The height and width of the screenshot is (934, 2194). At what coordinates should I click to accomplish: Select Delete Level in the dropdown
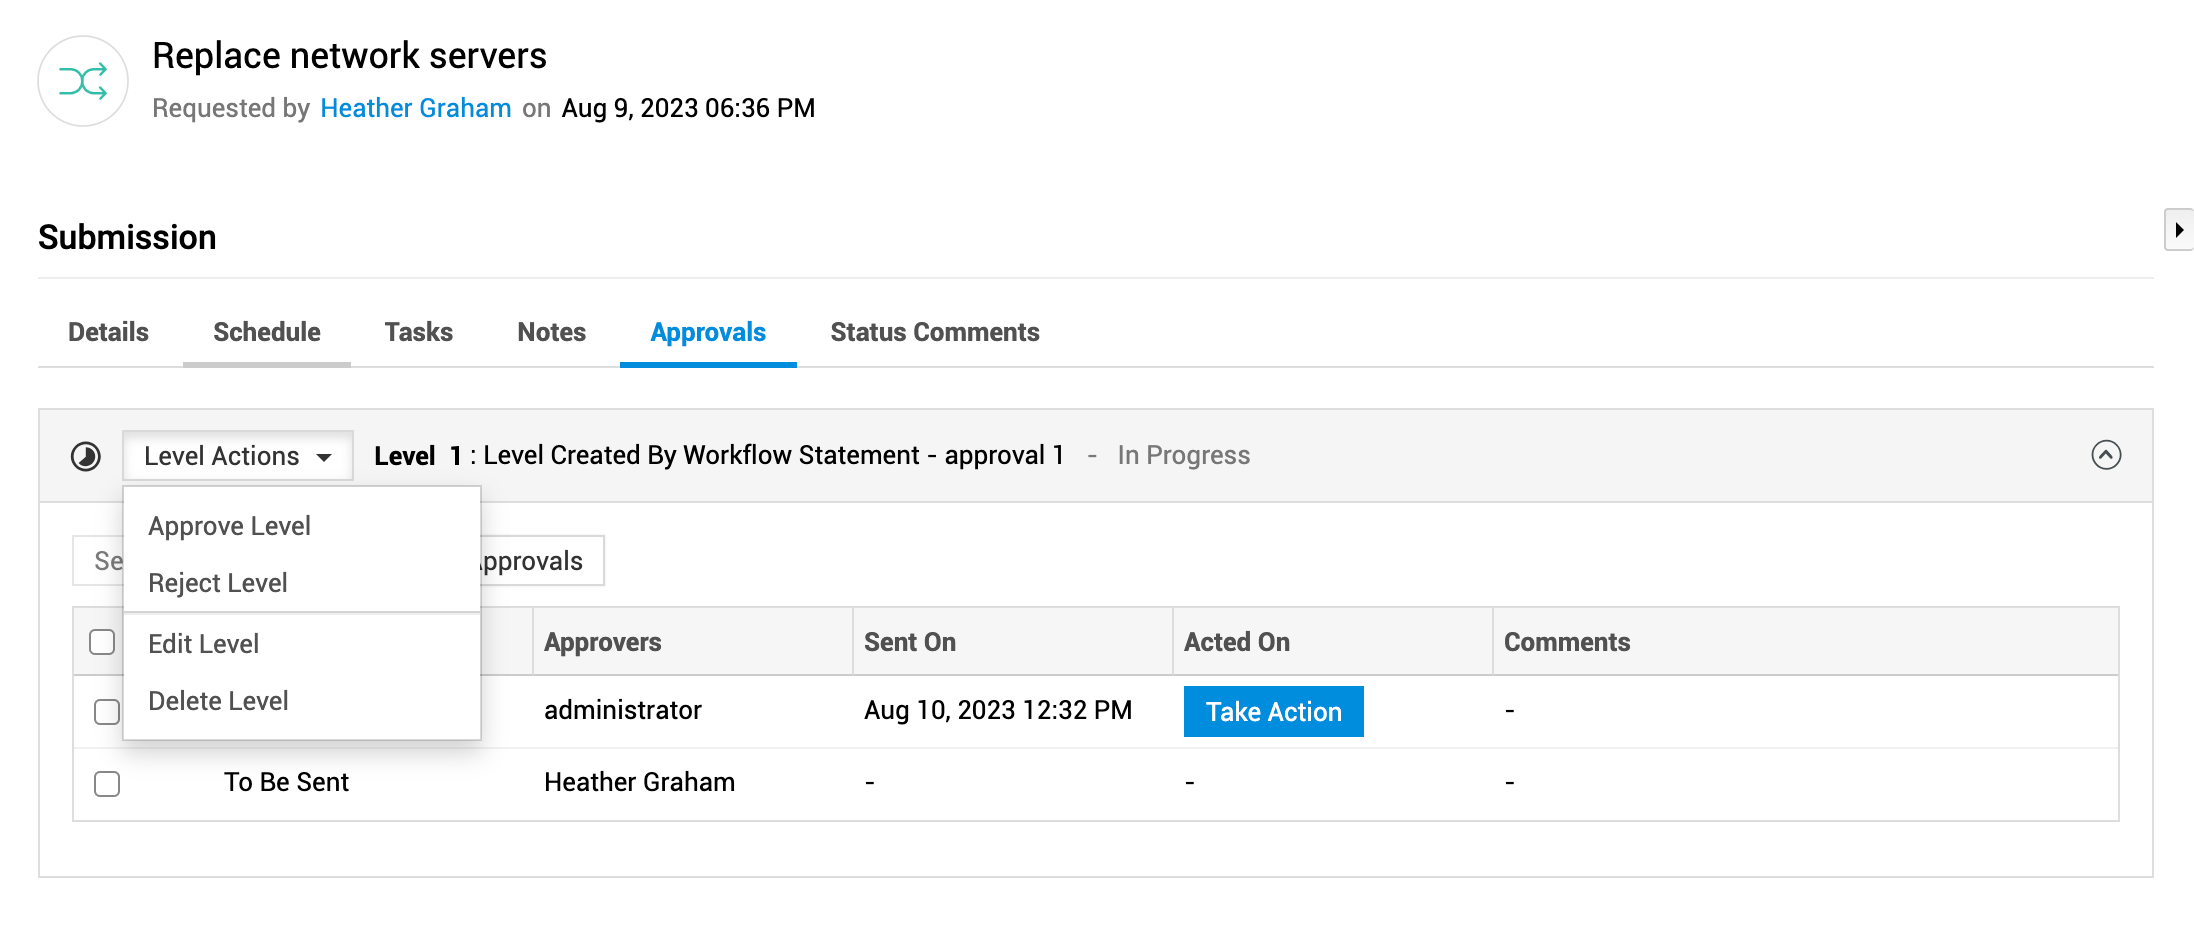218,701
